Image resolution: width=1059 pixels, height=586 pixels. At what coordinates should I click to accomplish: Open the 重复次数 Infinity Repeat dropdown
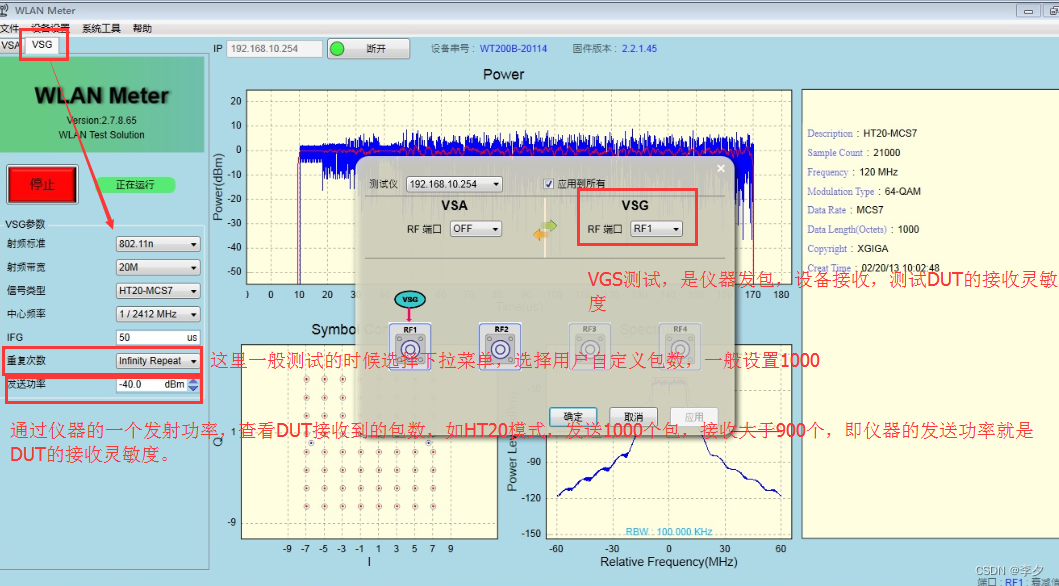tap(156, 361)
